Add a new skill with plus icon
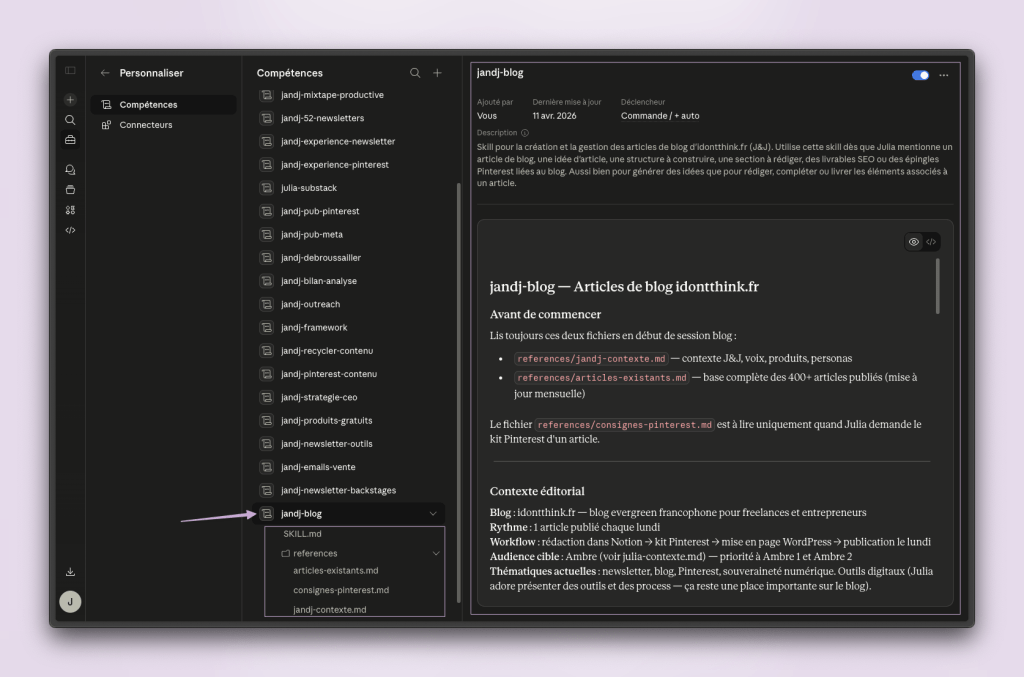Screen dimensions: 1024x677 437,73
